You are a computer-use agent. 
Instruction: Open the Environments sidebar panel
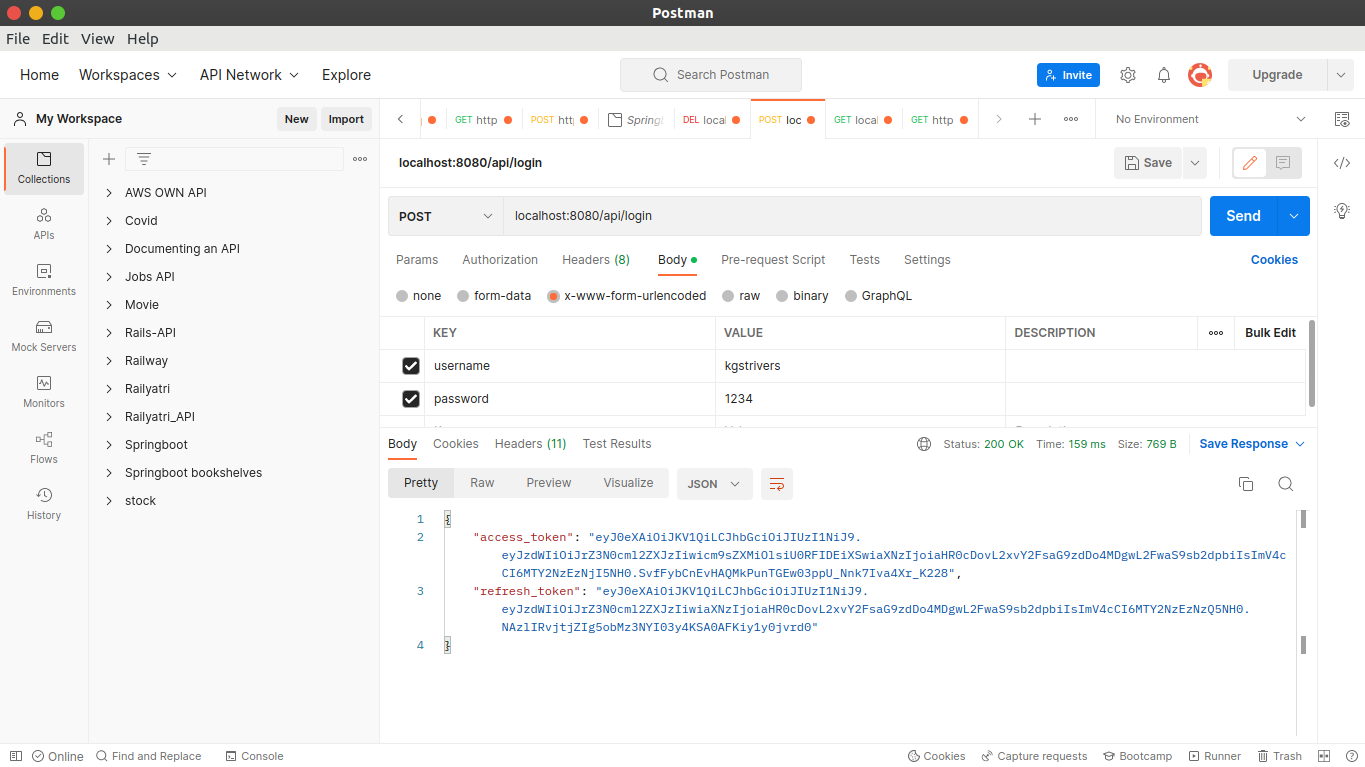click(44, 279)
